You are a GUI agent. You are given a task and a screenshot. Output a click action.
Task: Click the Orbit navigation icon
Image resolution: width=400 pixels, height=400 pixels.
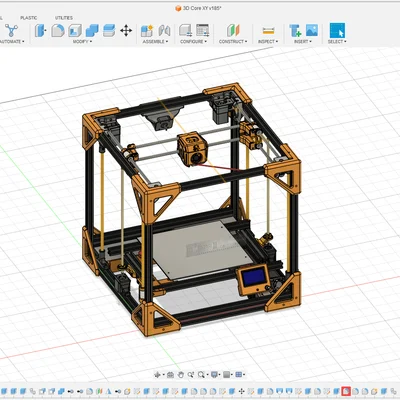click(x=157, y=375)
